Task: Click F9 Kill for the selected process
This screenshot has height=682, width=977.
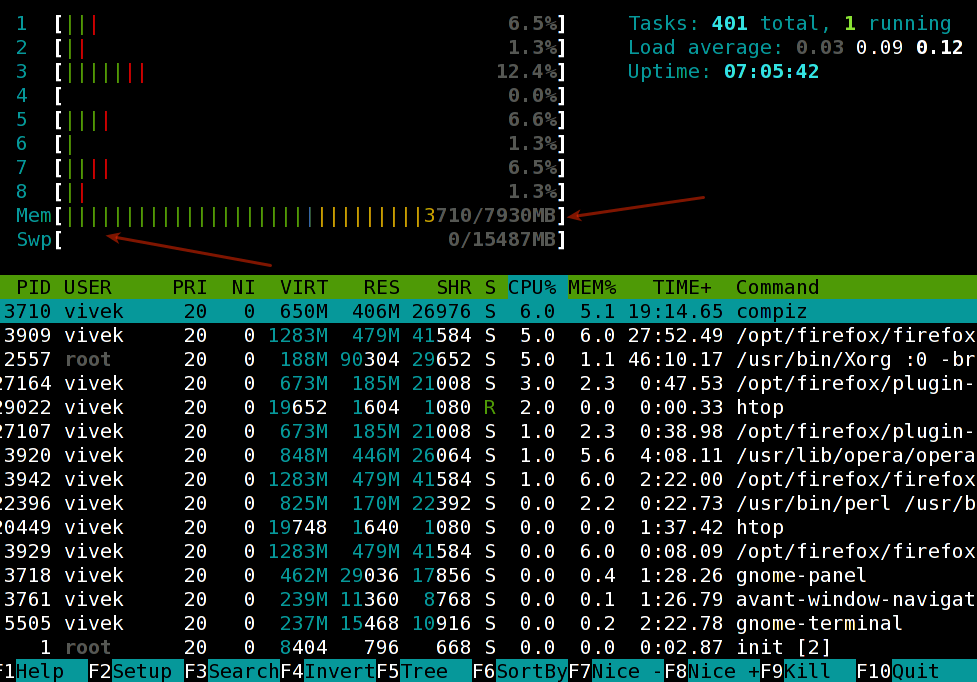Action: pyautogui.click(x=819, y=671)
